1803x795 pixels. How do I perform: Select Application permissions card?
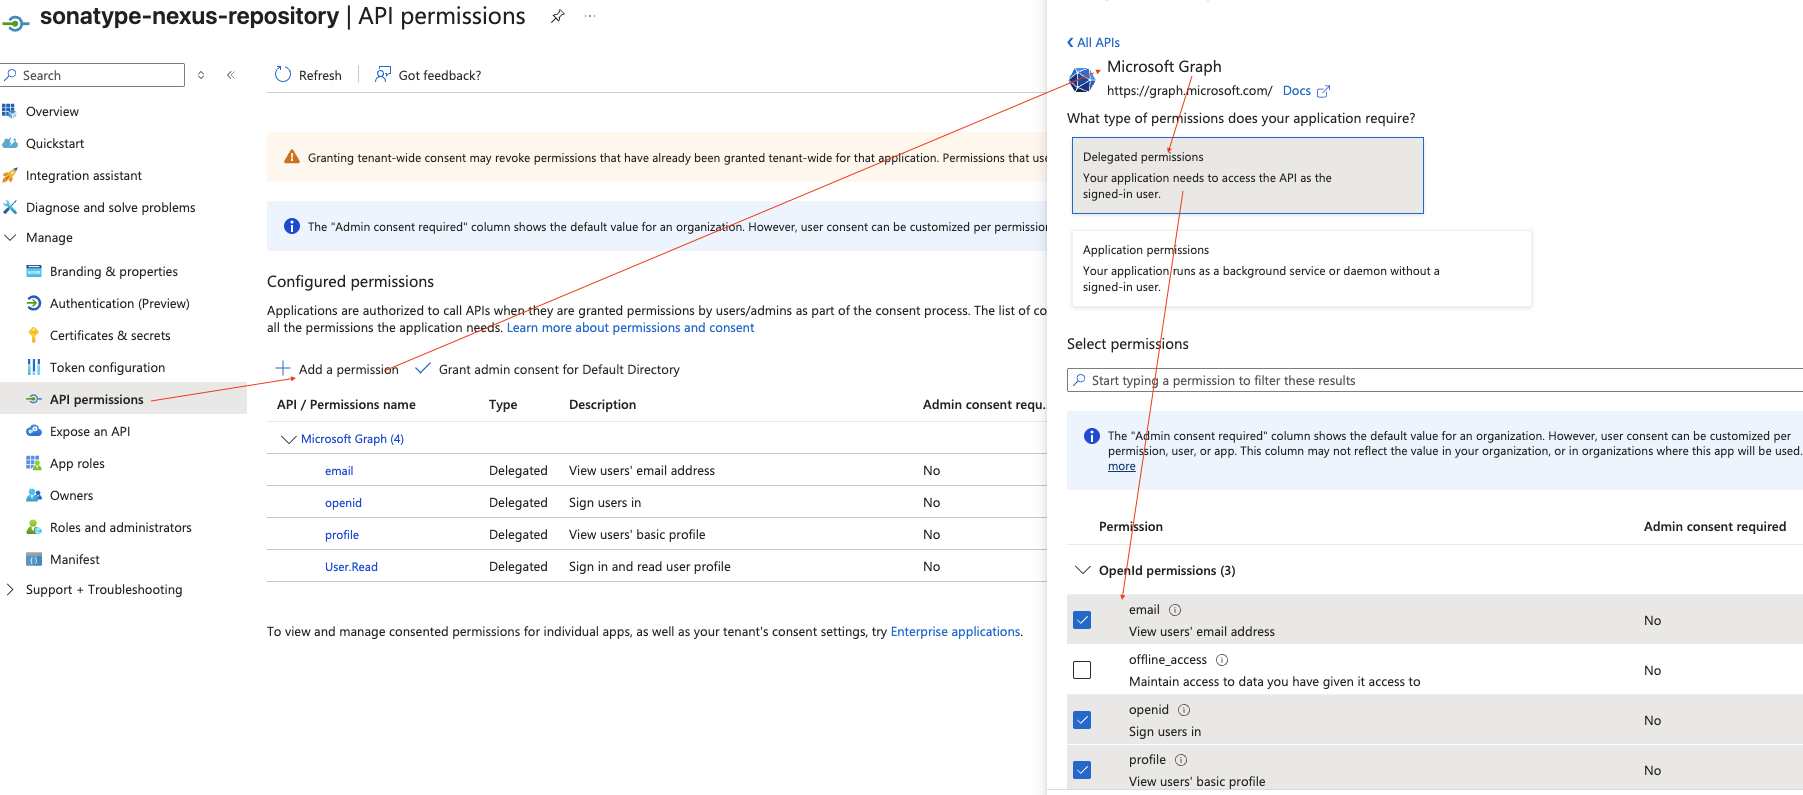coord(1302,268)
